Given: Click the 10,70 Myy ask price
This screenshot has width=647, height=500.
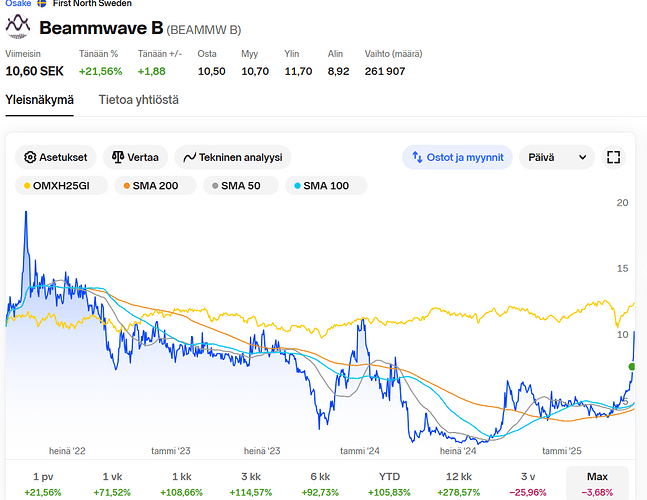Looking at the screenshot, I should click(x=255, y=71).
